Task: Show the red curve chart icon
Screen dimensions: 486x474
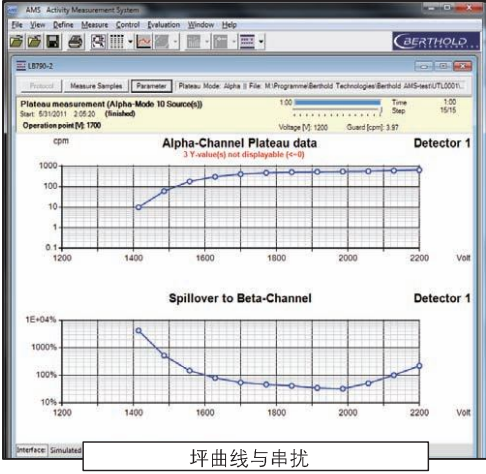Action: coord(144,42)
